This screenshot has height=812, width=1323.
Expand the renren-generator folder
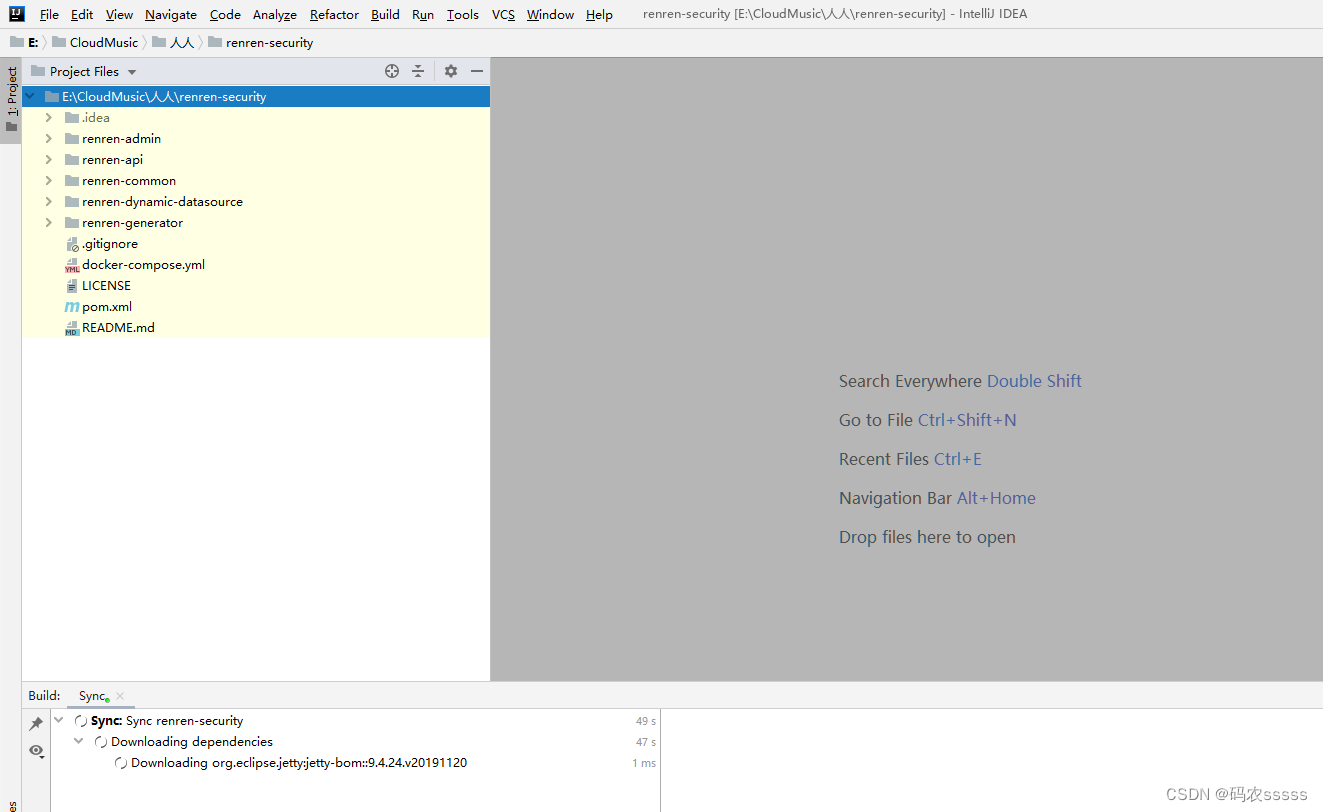tap(49, 223)
